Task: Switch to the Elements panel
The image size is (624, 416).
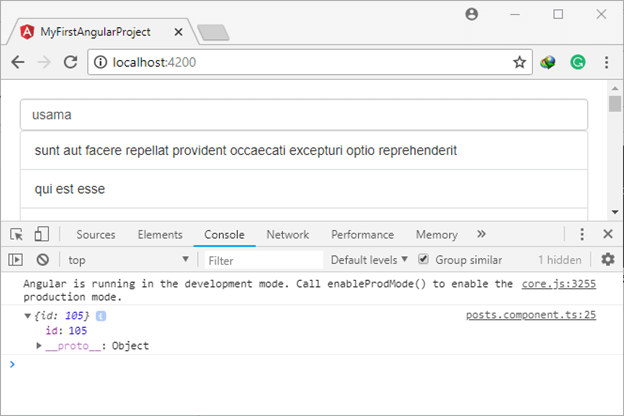Action: tap(160, 234)
